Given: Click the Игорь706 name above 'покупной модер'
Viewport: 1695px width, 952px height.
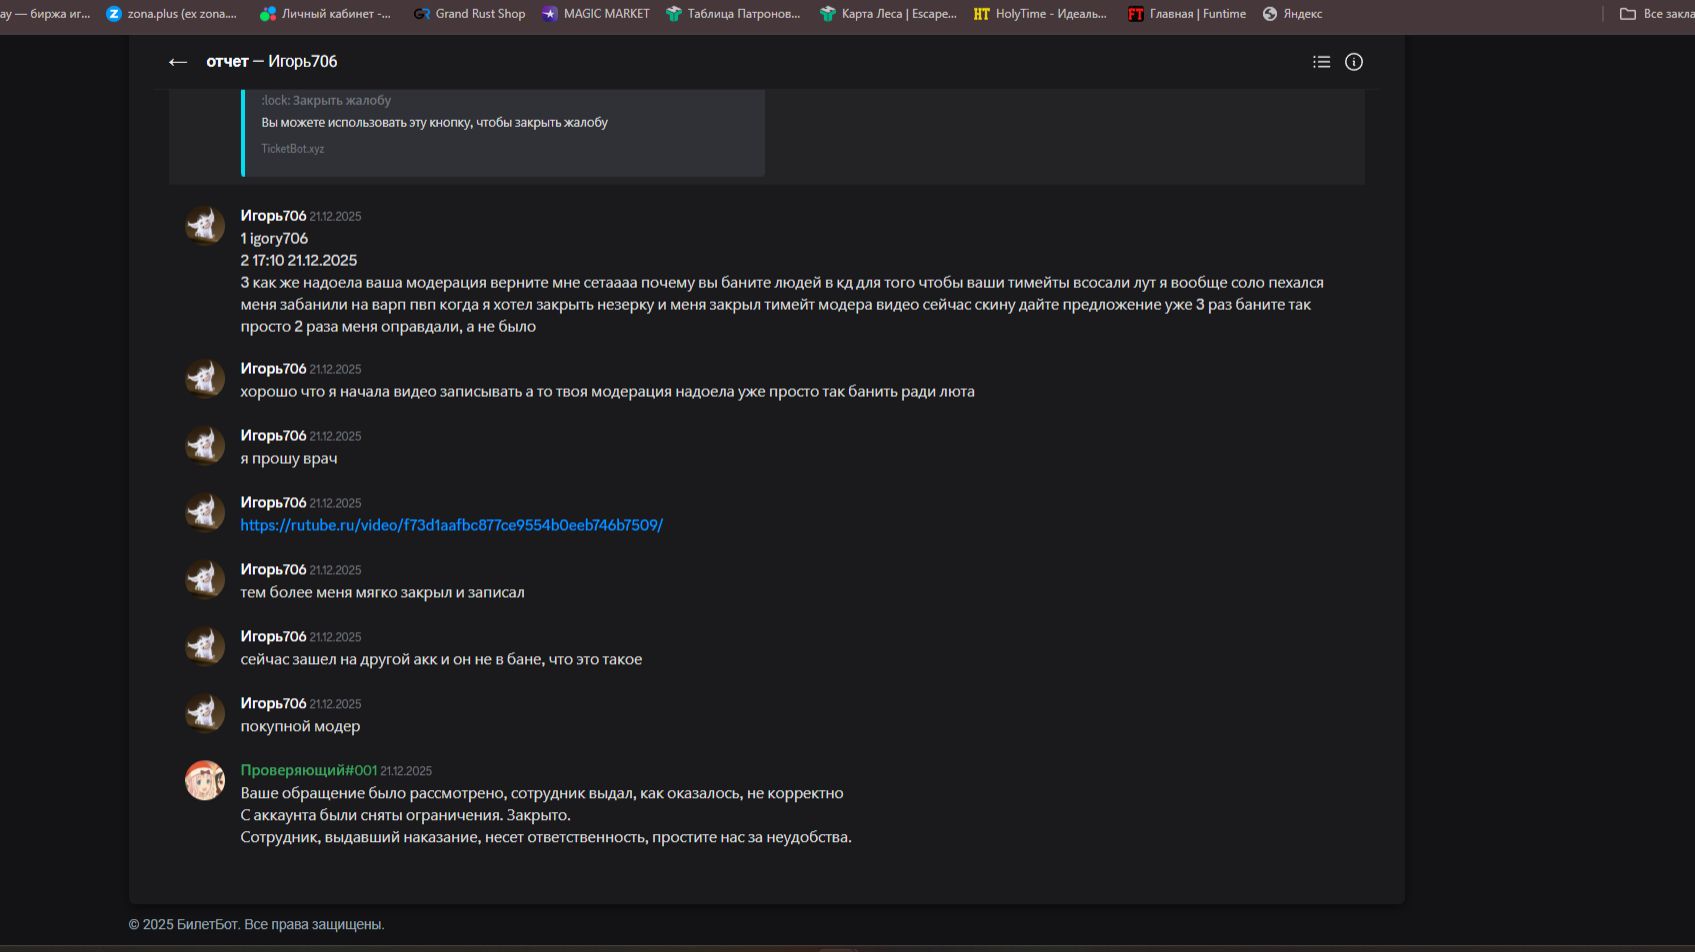Looking at the screenshot, I should tap(273, 703).
